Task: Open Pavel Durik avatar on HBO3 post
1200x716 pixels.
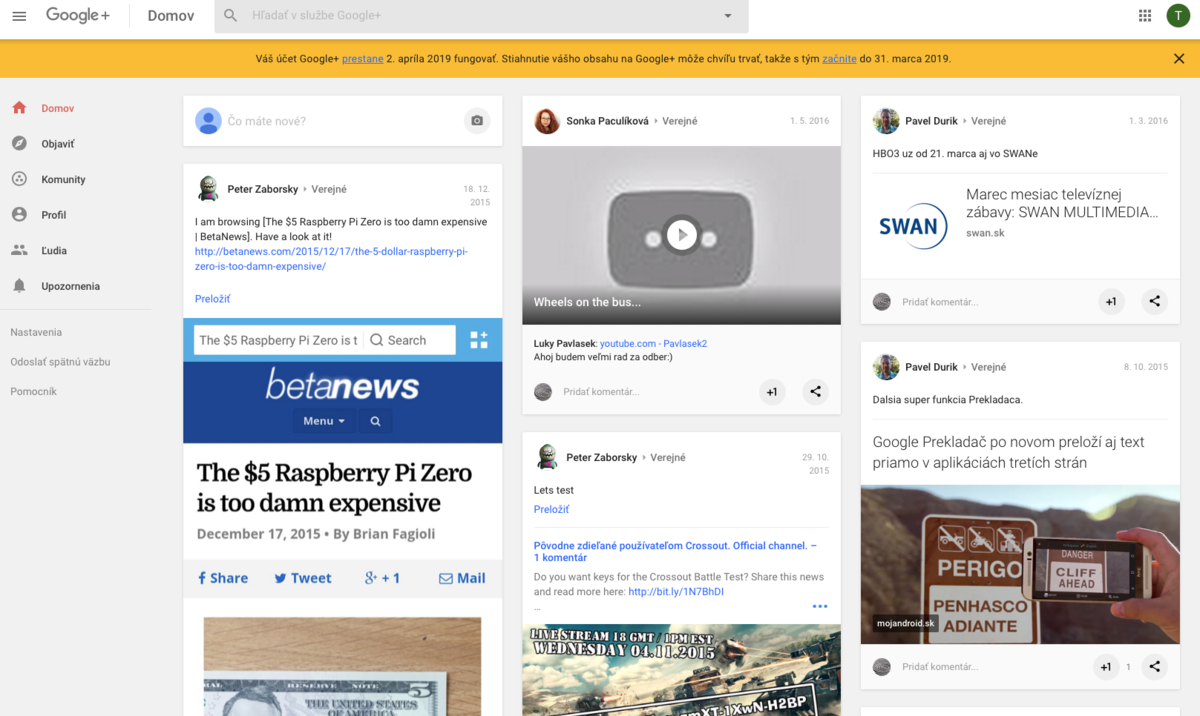Action: point(886,121)
